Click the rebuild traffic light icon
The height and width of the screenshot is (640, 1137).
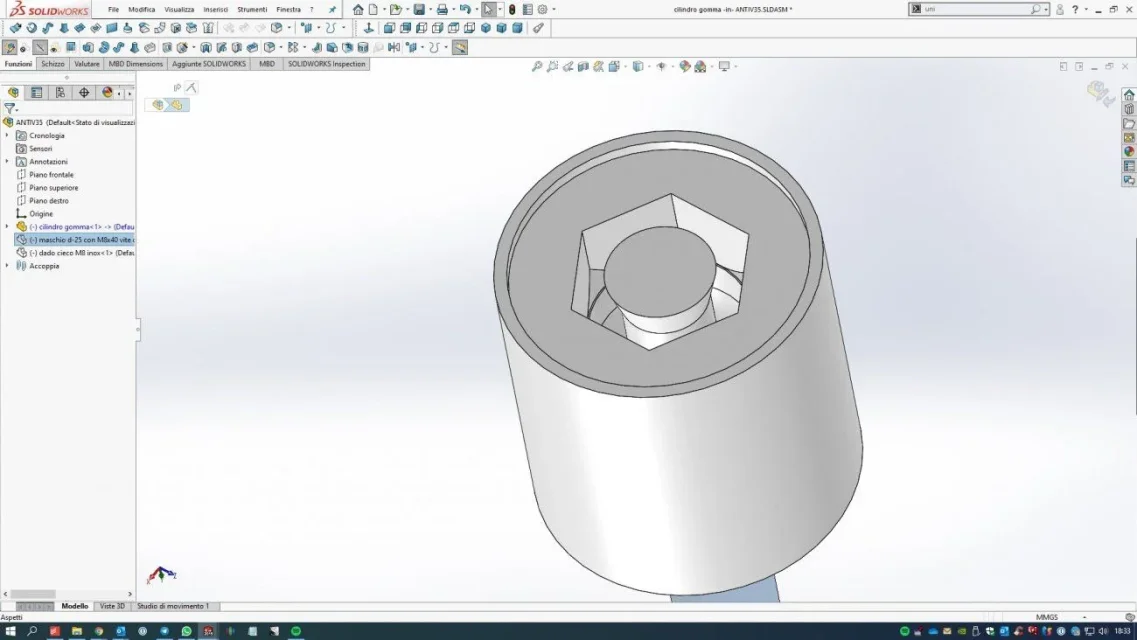tap(512, 9)
